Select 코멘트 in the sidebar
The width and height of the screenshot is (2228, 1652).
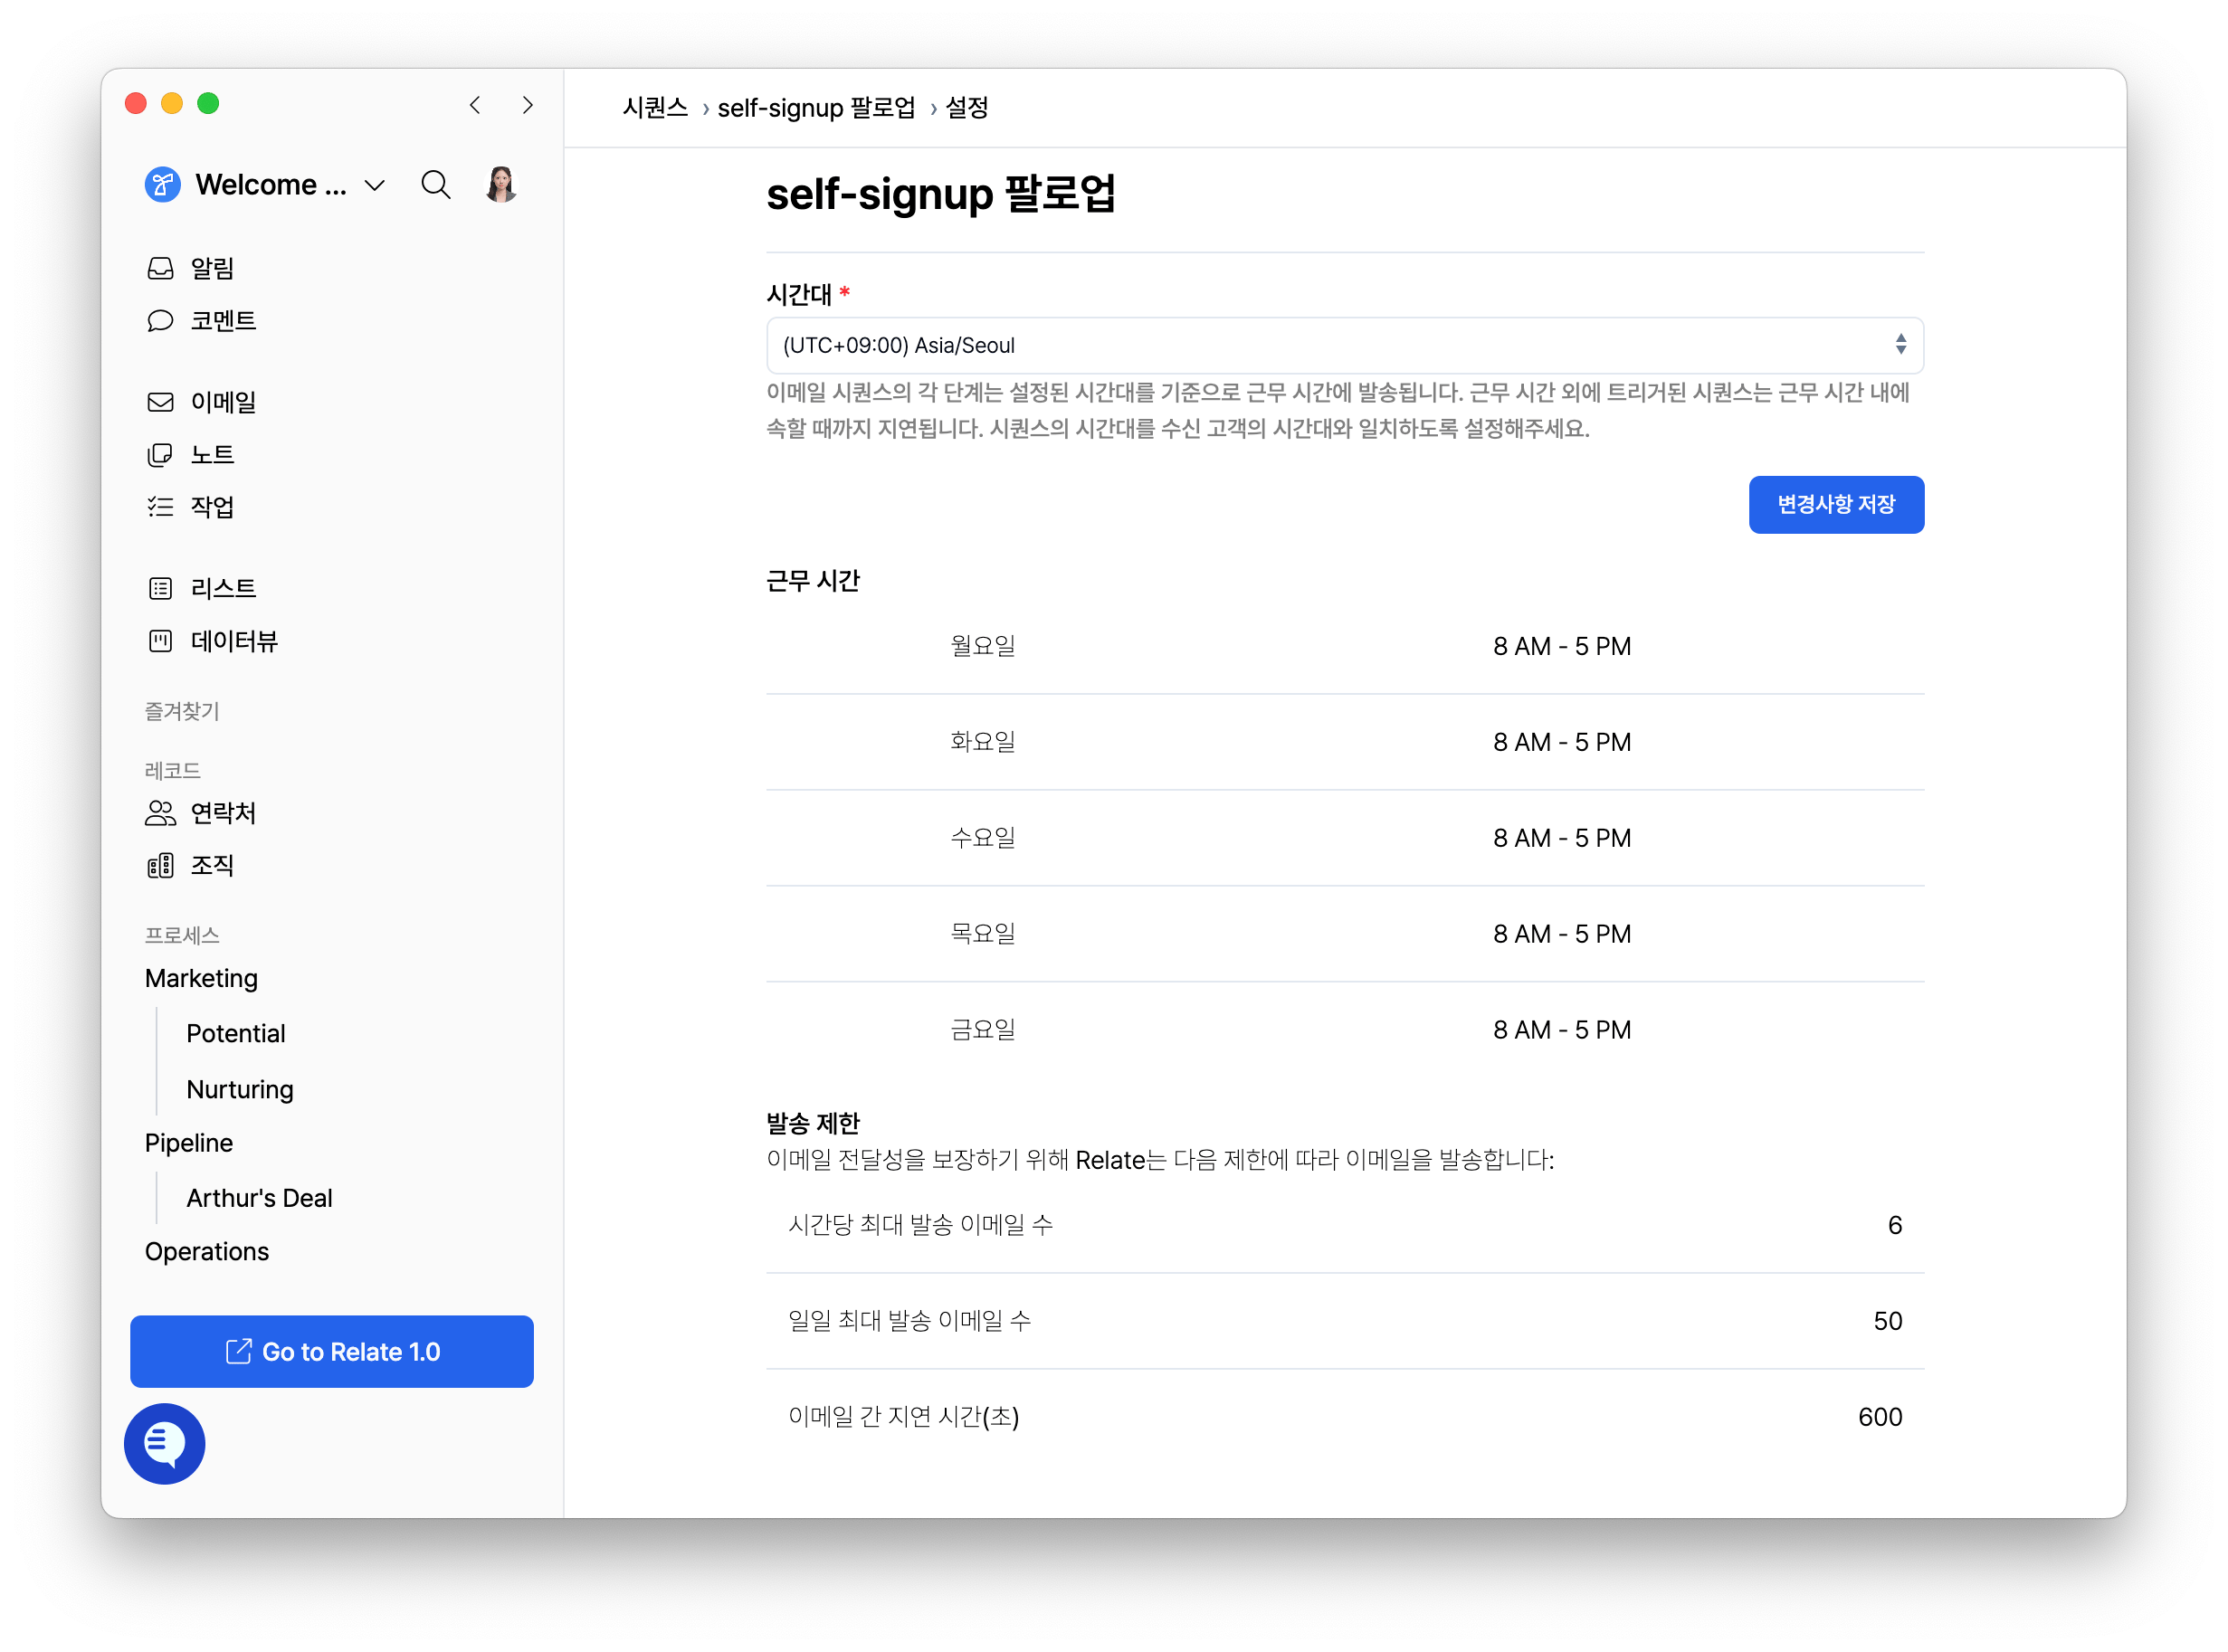click(223, 321)
